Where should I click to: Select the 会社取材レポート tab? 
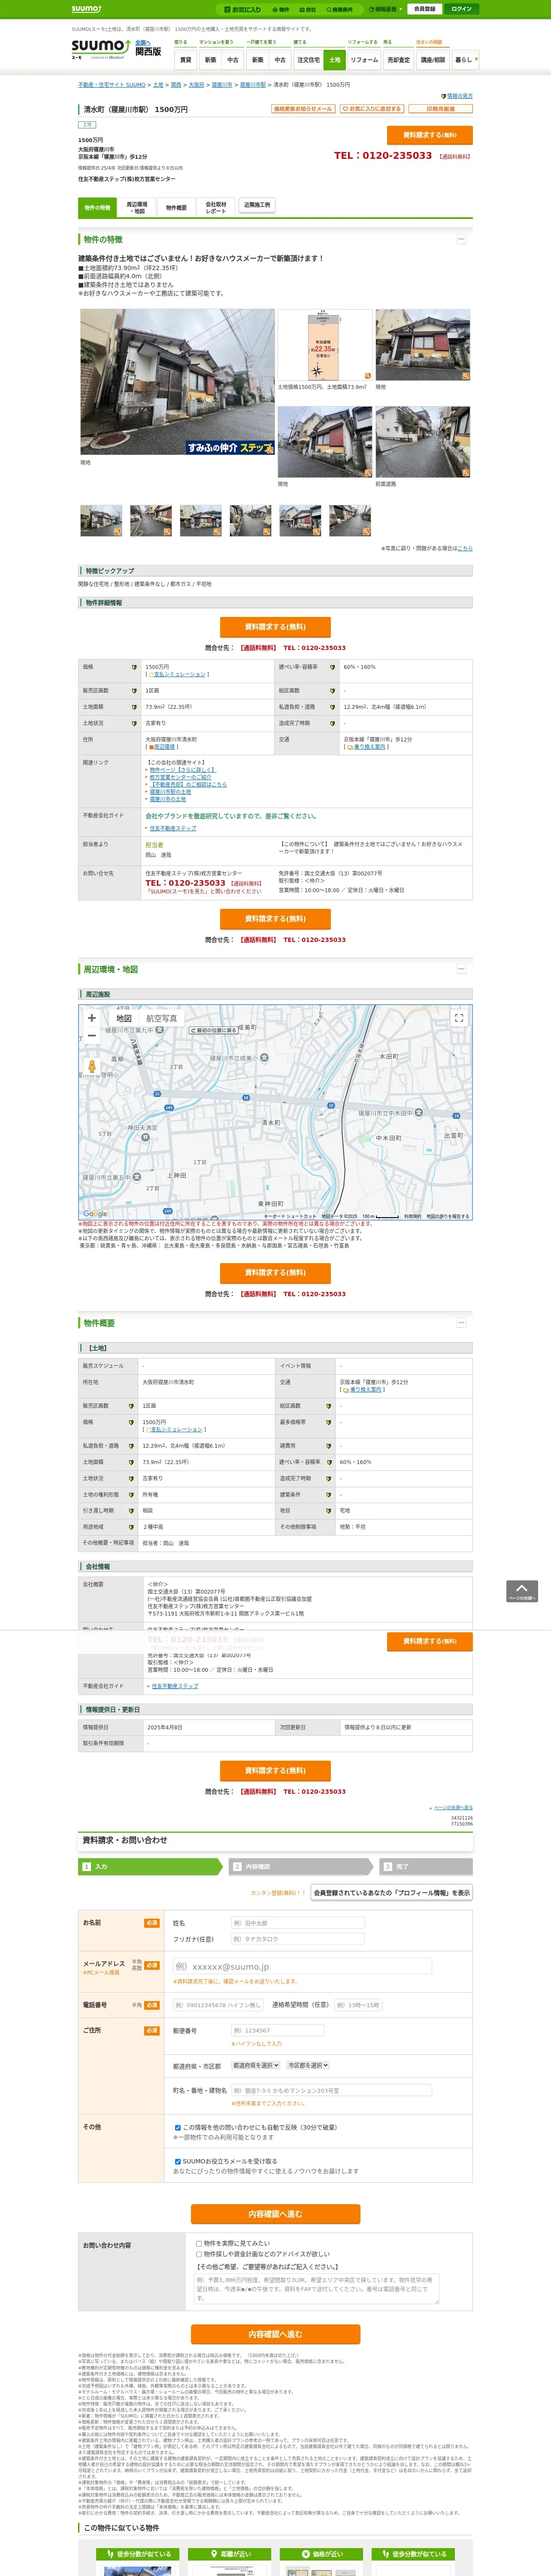[x=216, y=208]
